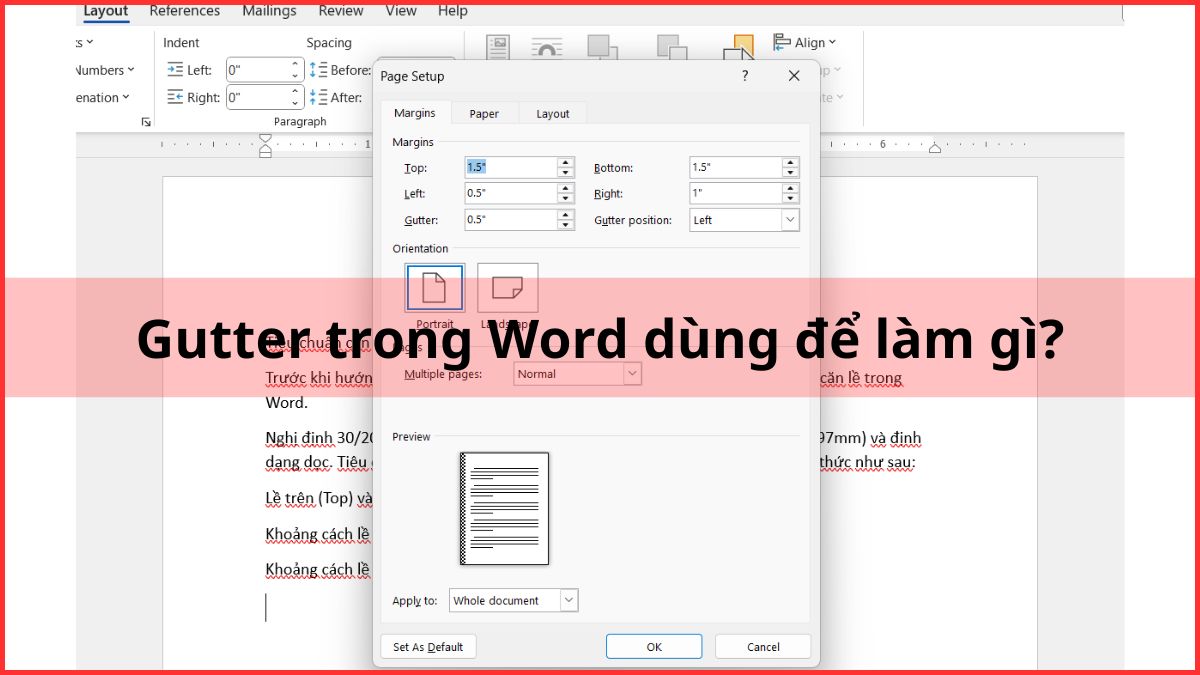Click the help question mark in Page Setup
1200x675 pixels.
point(744,76)
